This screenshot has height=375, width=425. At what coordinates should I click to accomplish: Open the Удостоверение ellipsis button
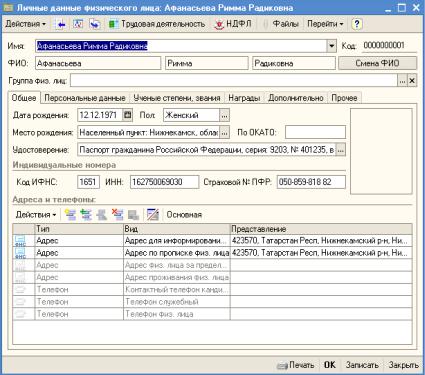[341, 150]
